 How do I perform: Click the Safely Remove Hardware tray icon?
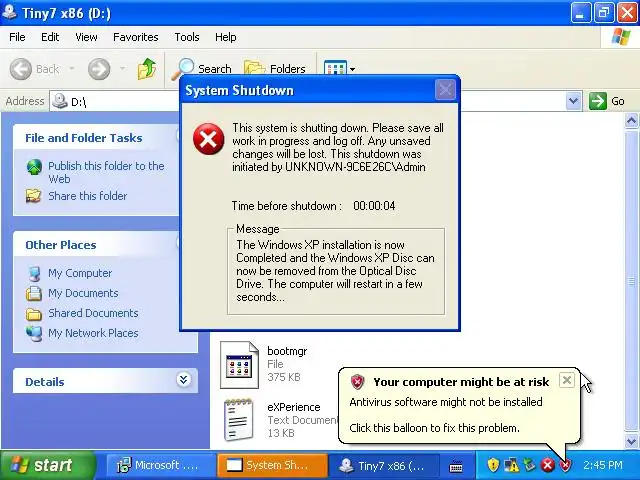pos(529,464)
